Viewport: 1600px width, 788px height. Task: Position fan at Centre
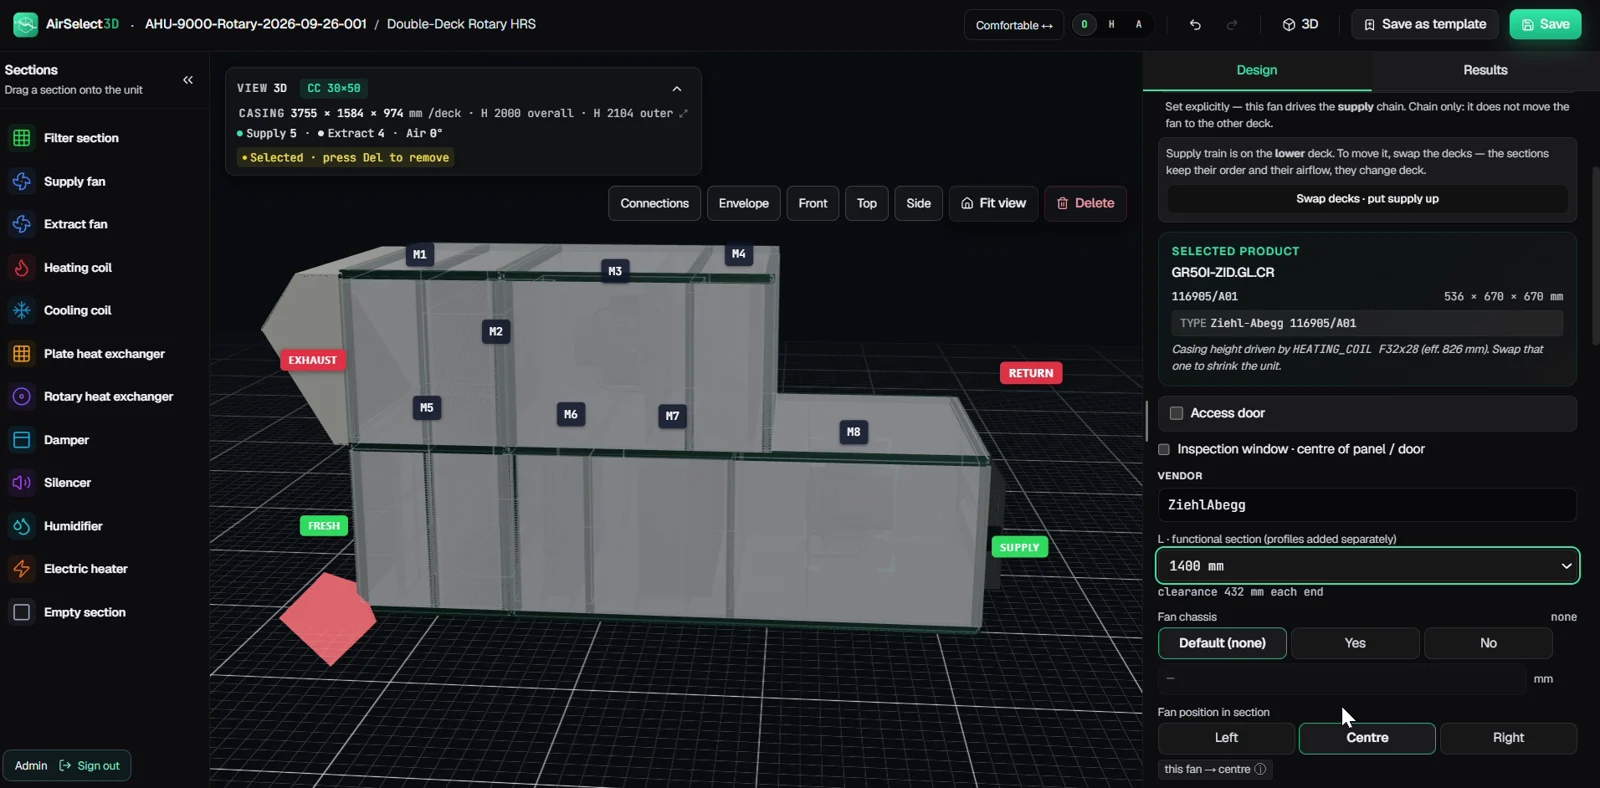tap(1367, 738)
